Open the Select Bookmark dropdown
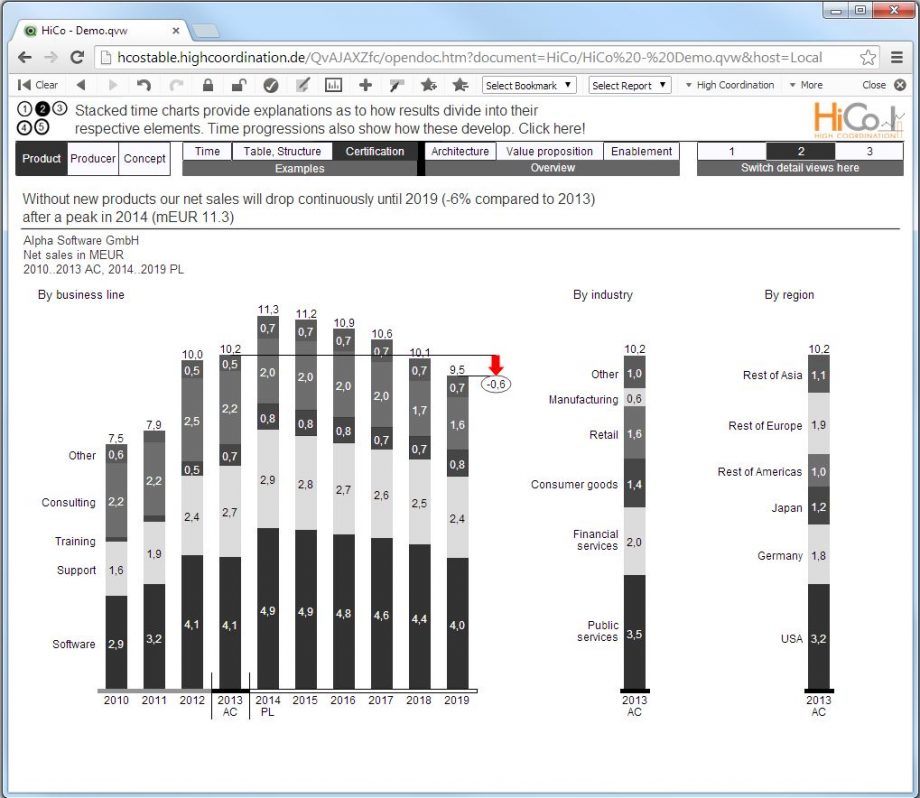The height and width of the screenshot is (798, 920). coord(528,85)
